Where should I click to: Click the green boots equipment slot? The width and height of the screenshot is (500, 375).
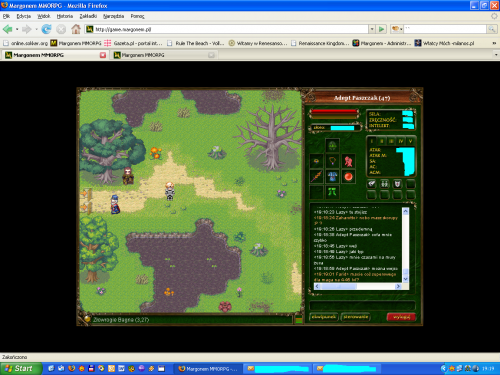point(332,192)
